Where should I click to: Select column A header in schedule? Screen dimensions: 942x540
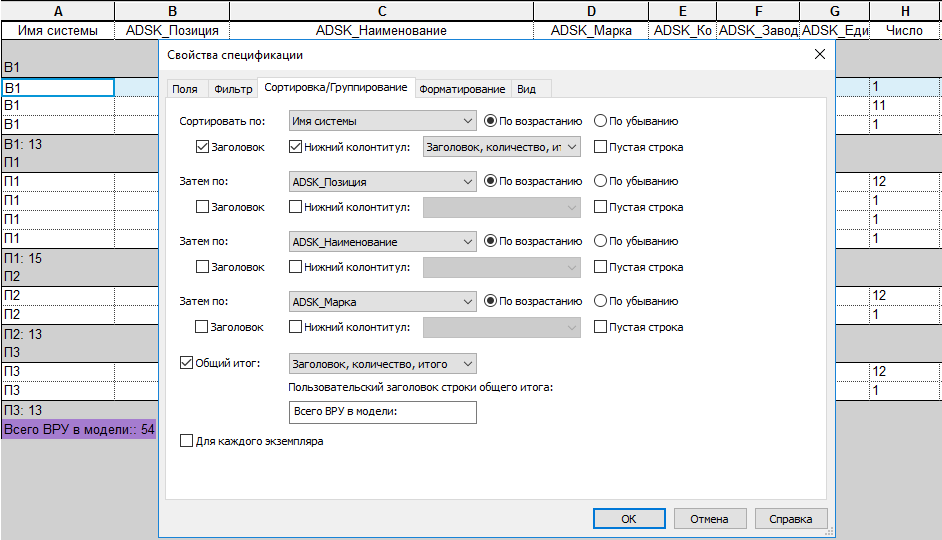[x=58, y=11]
